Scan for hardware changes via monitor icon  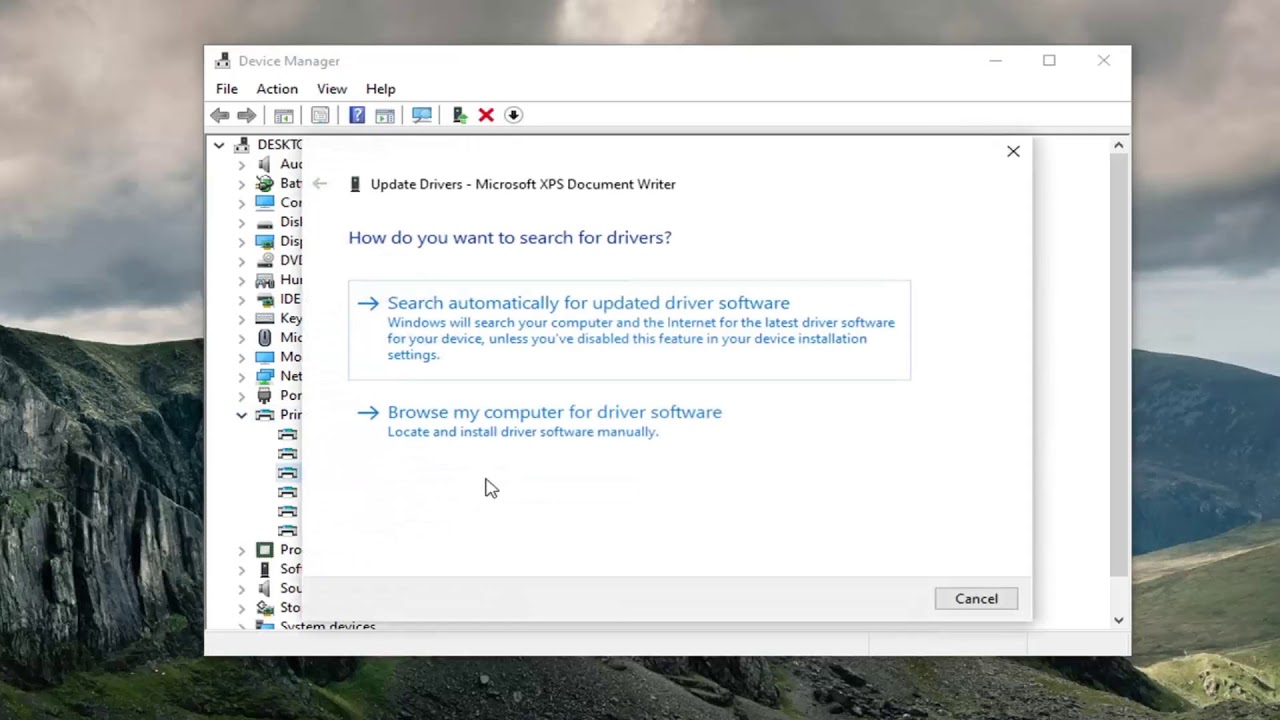(x=422, y=115)
